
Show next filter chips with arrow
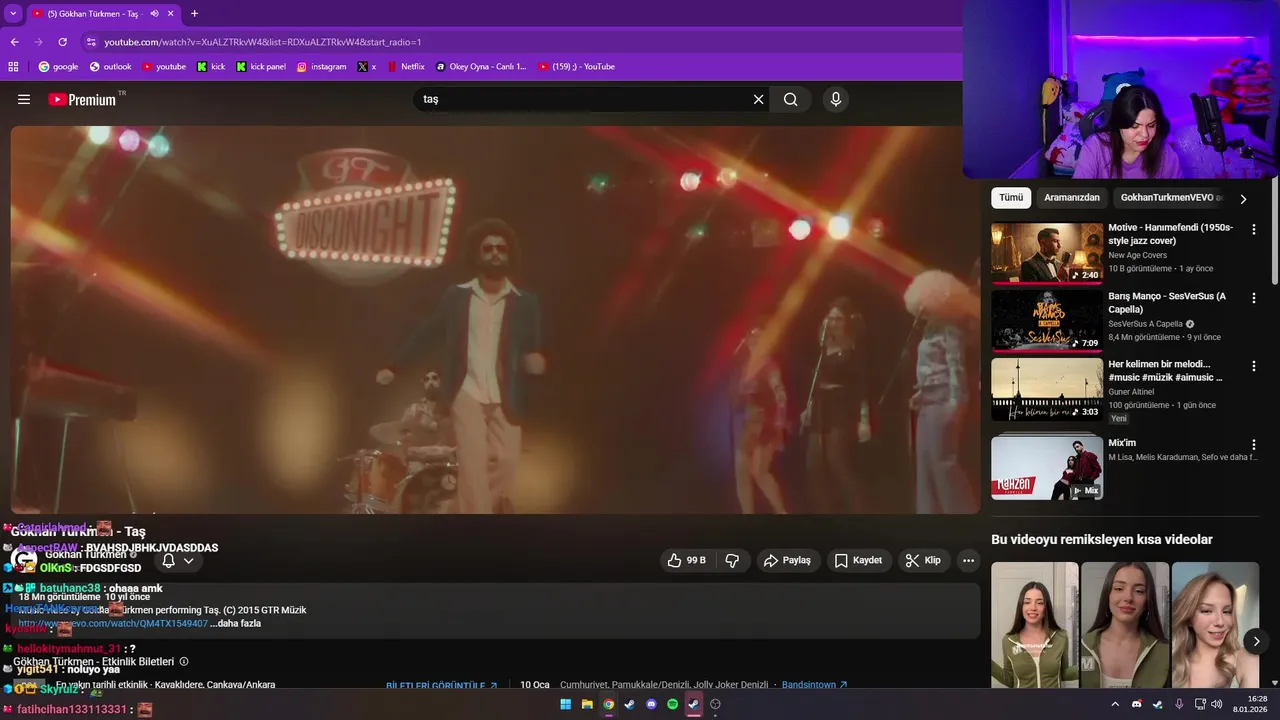click(x=1243, y=198)
